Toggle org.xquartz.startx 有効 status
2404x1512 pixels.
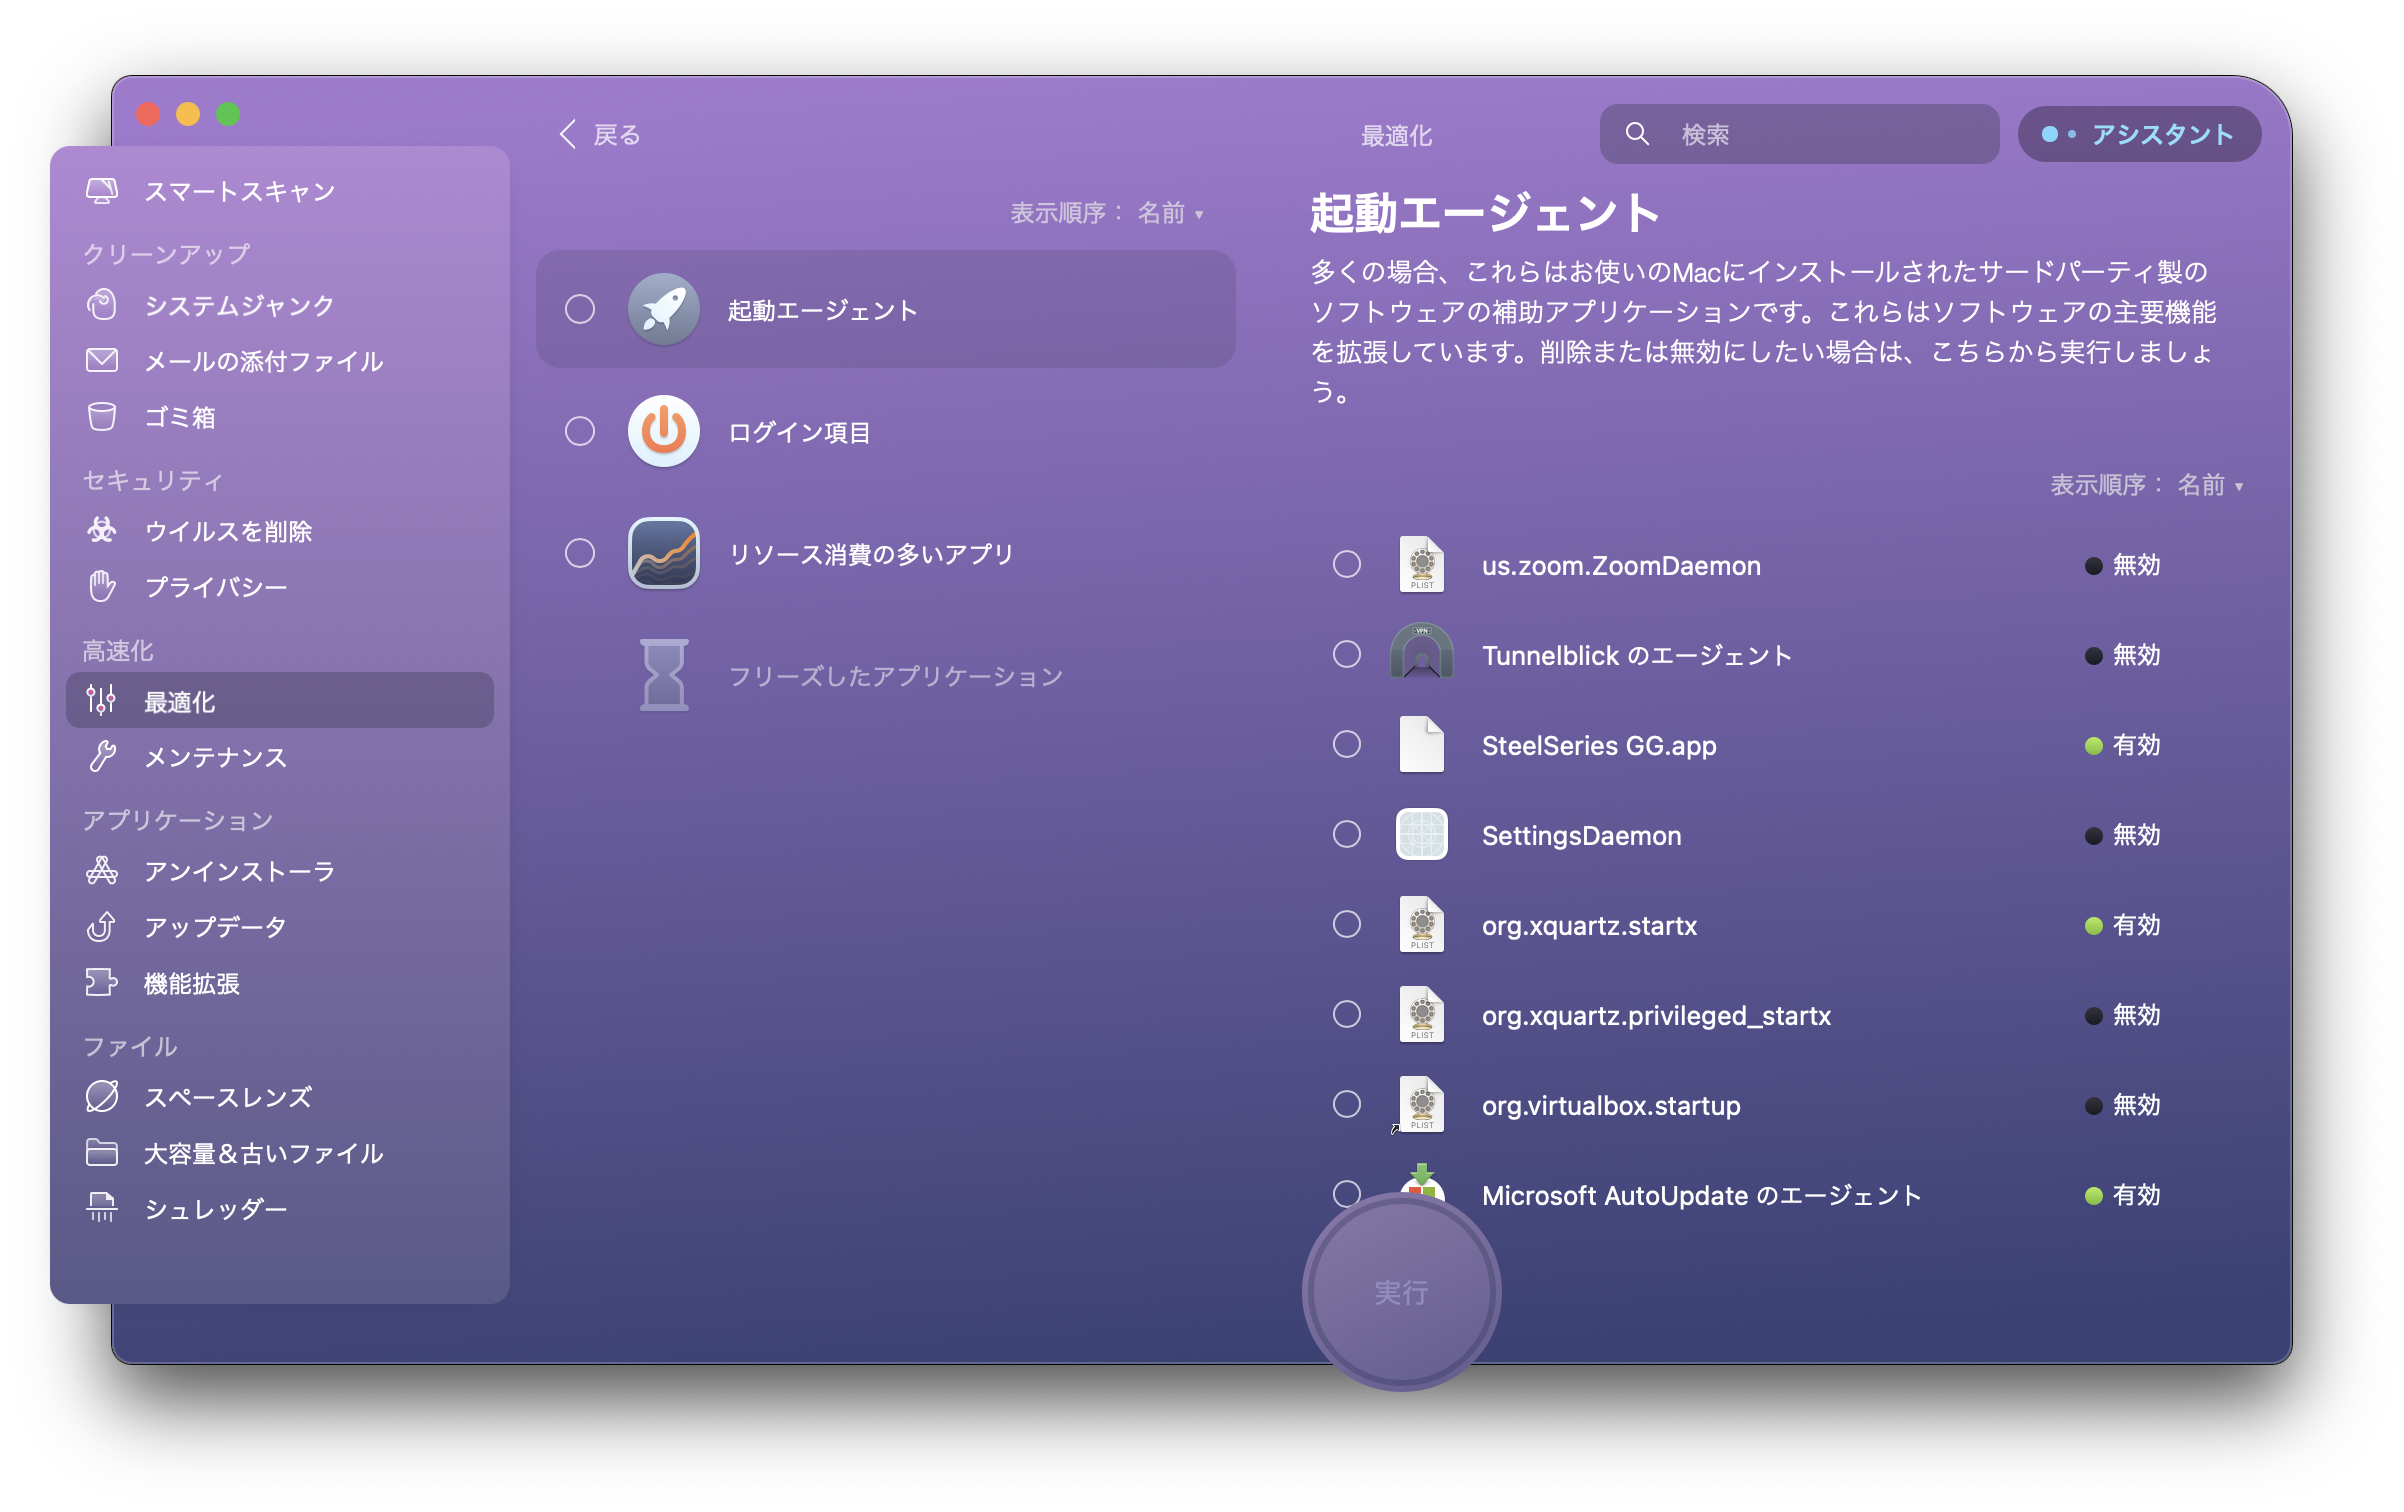click(x=2122, y=925)
